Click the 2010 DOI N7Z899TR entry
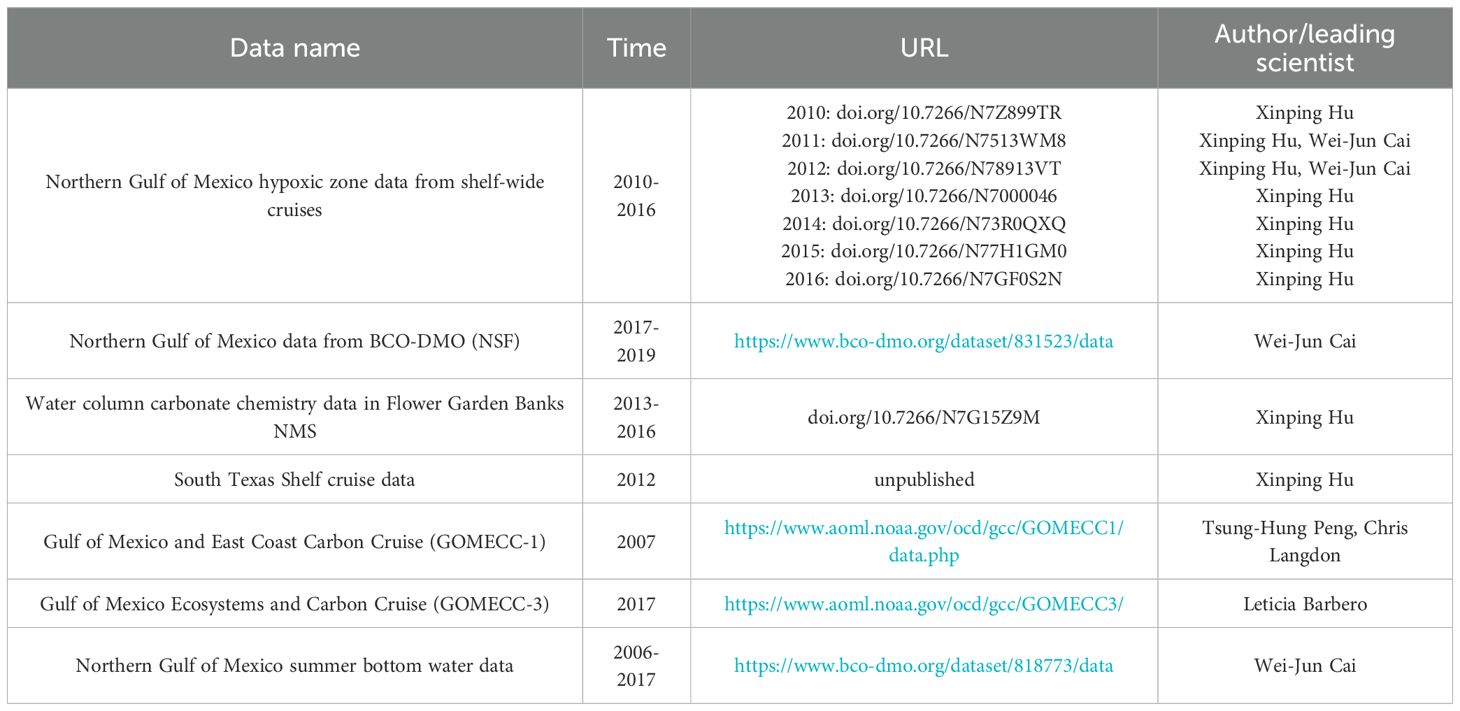Image resolution: width=1460 pixels, height=711 pixels. point(923,112)
